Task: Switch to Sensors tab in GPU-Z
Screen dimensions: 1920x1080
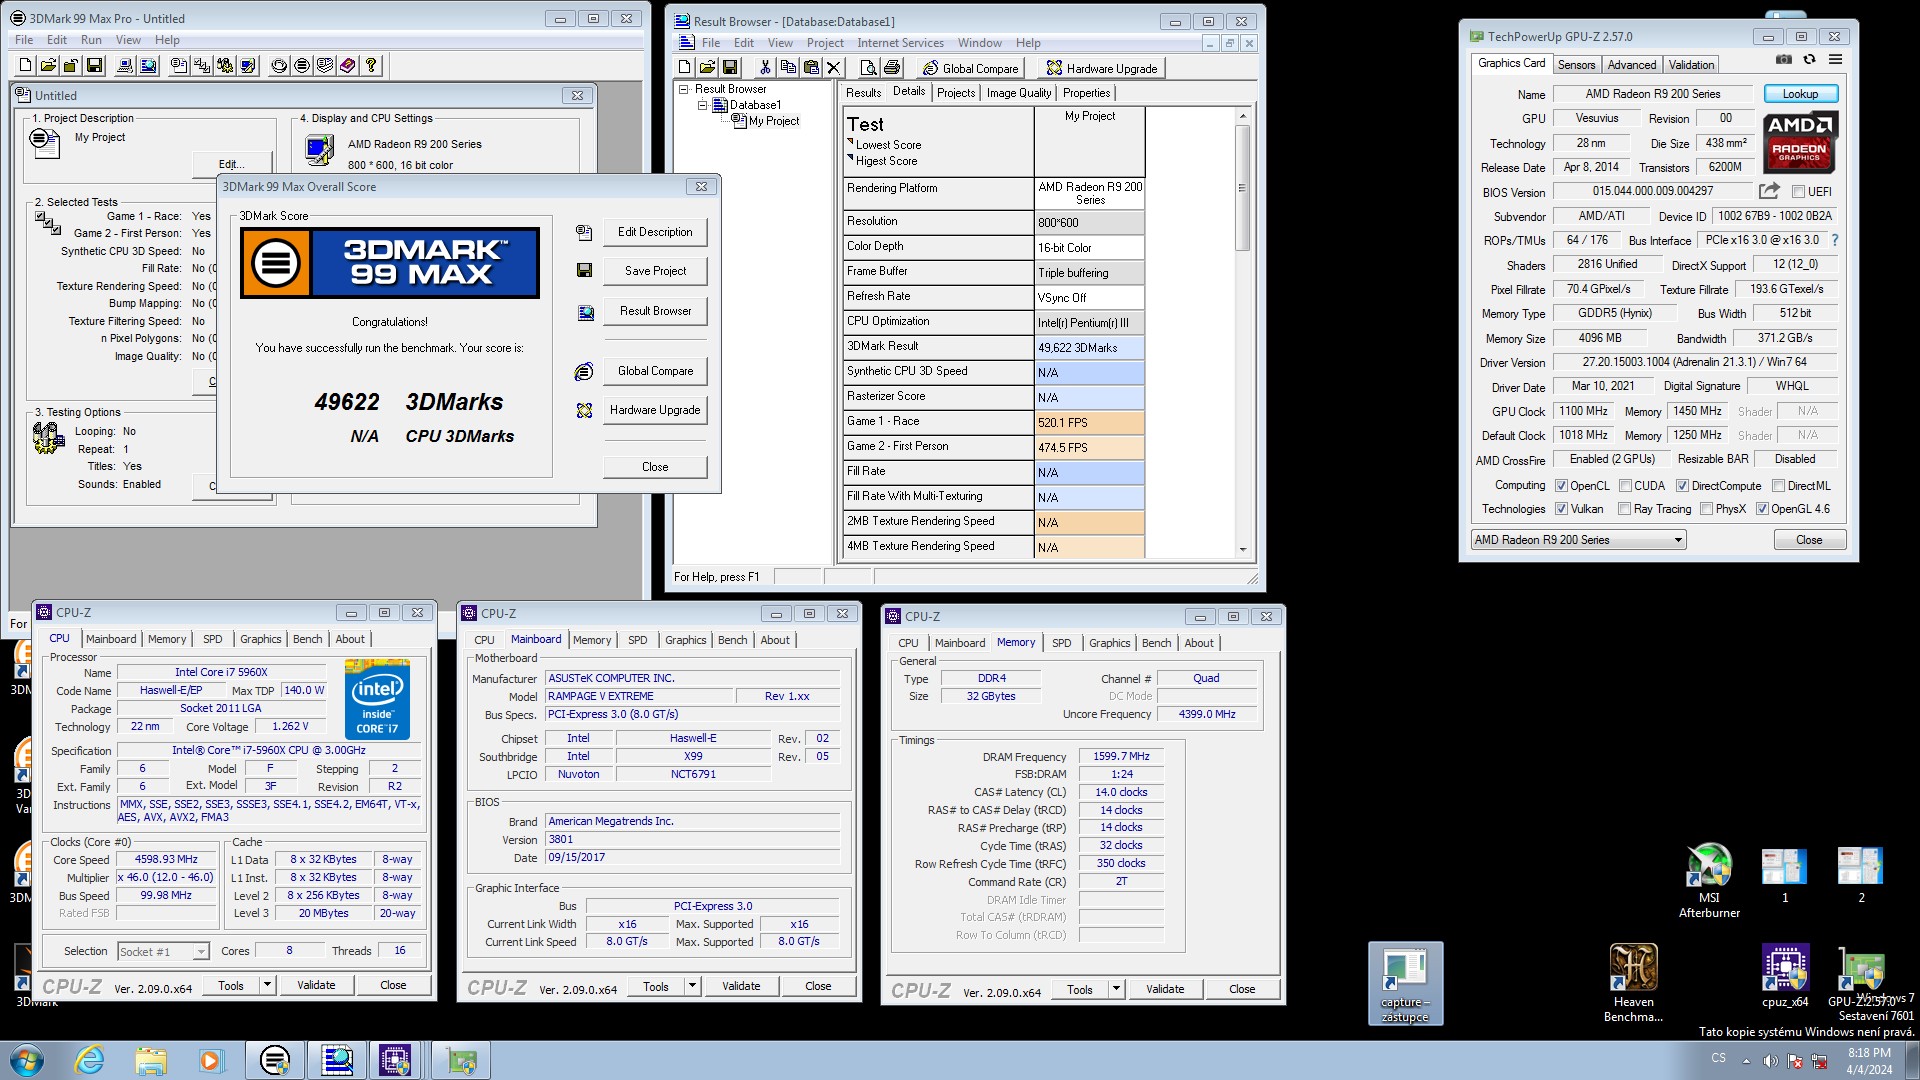Action: pyautogui.click(x=1576, y=65)
